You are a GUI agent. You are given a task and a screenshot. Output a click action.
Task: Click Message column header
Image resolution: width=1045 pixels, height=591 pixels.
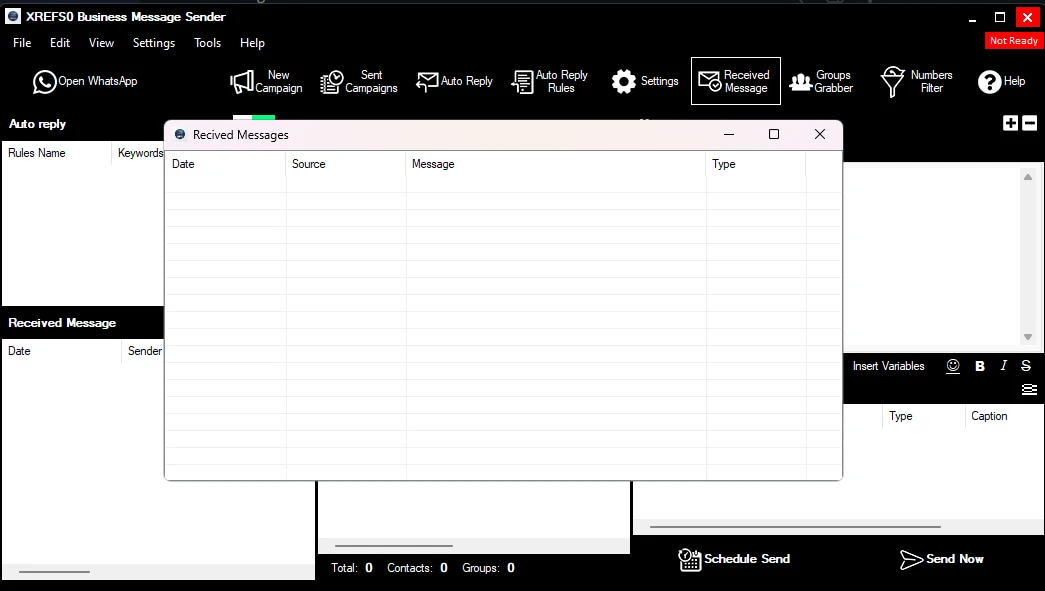click(x=555, y=164)
